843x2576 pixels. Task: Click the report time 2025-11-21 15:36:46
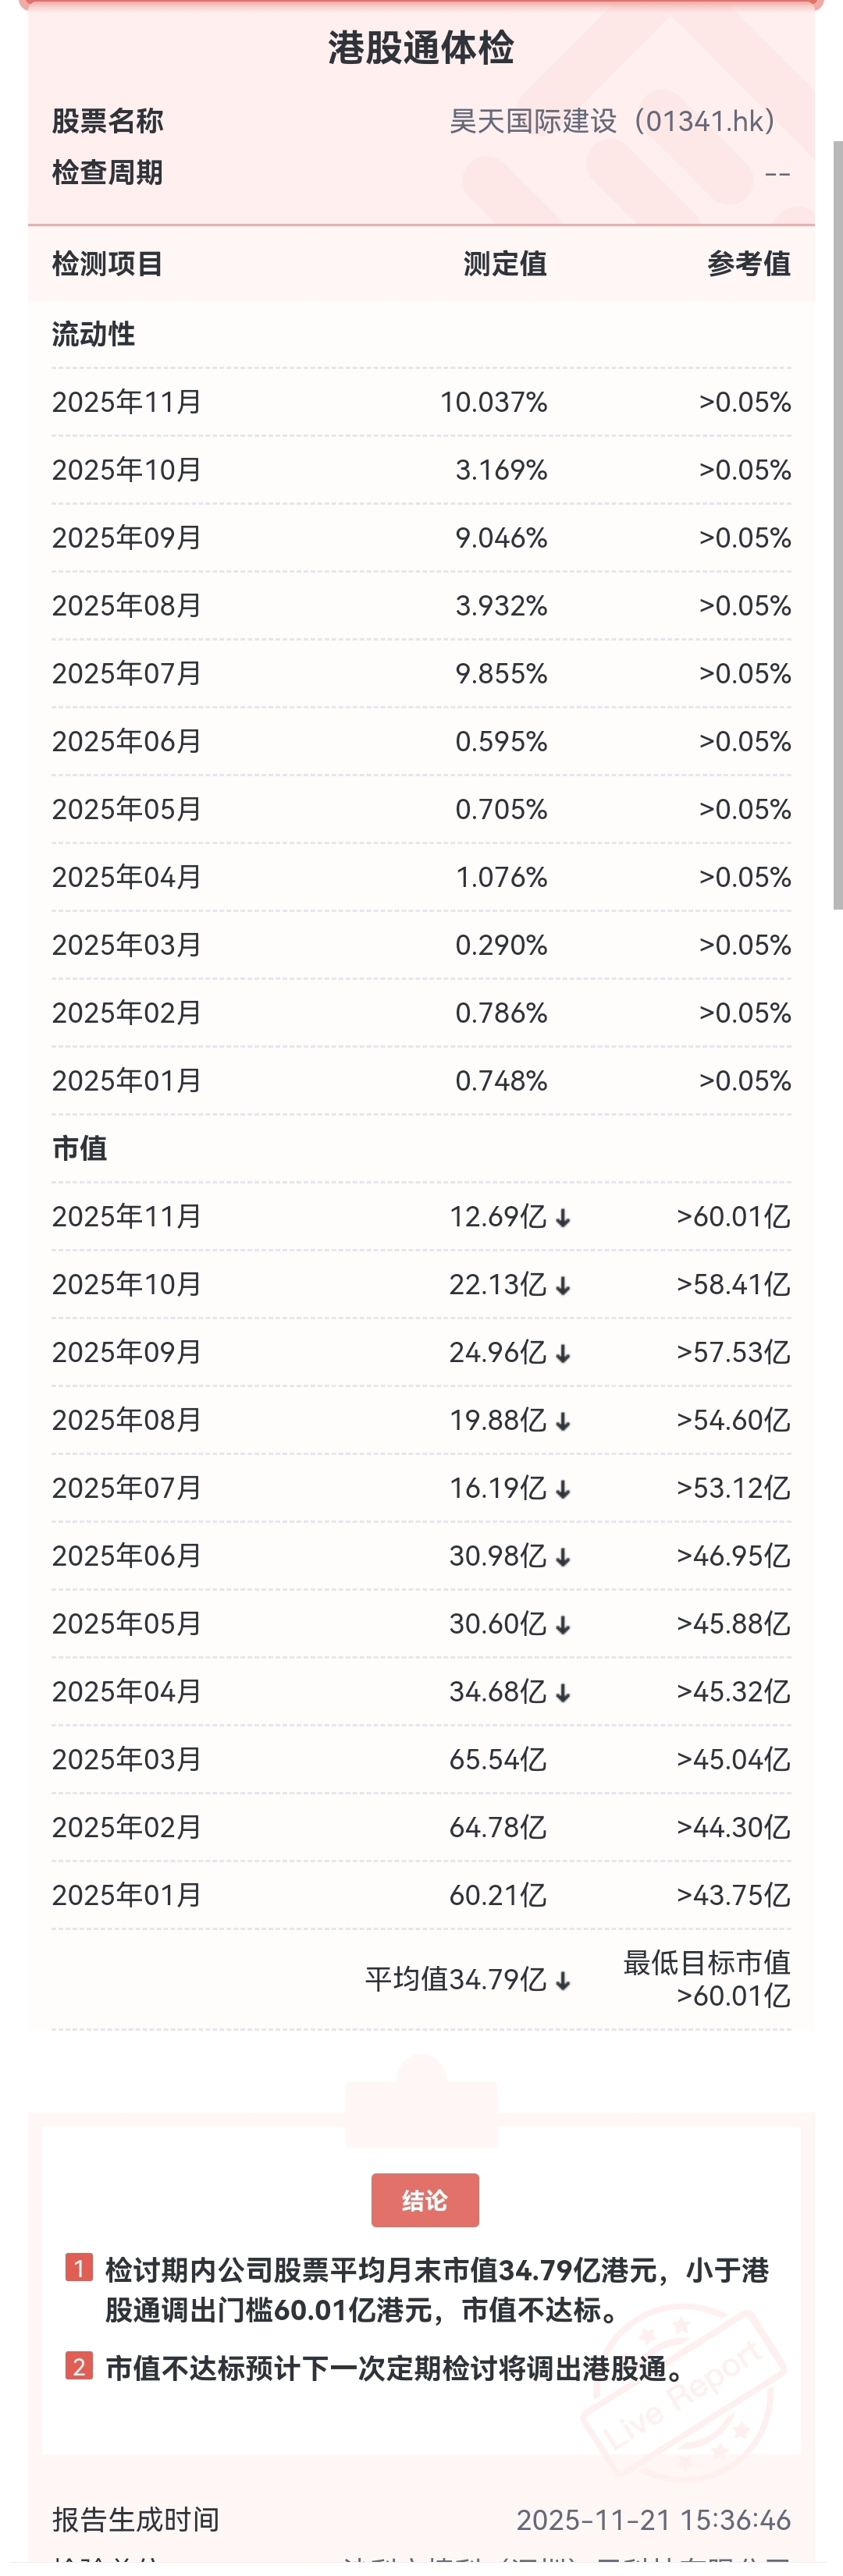[654, 2520]
